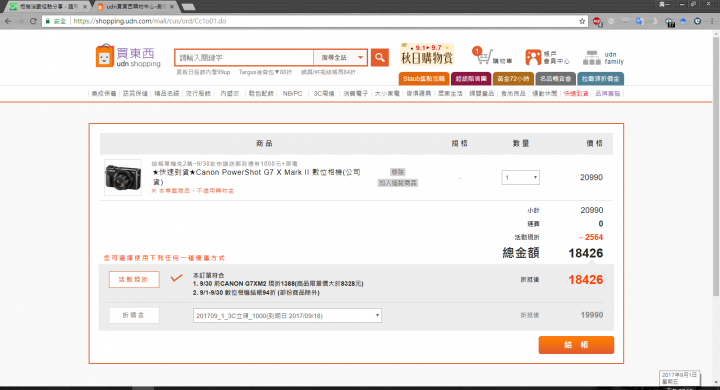Open the gray 名品 promo tab

pos(555,79)
